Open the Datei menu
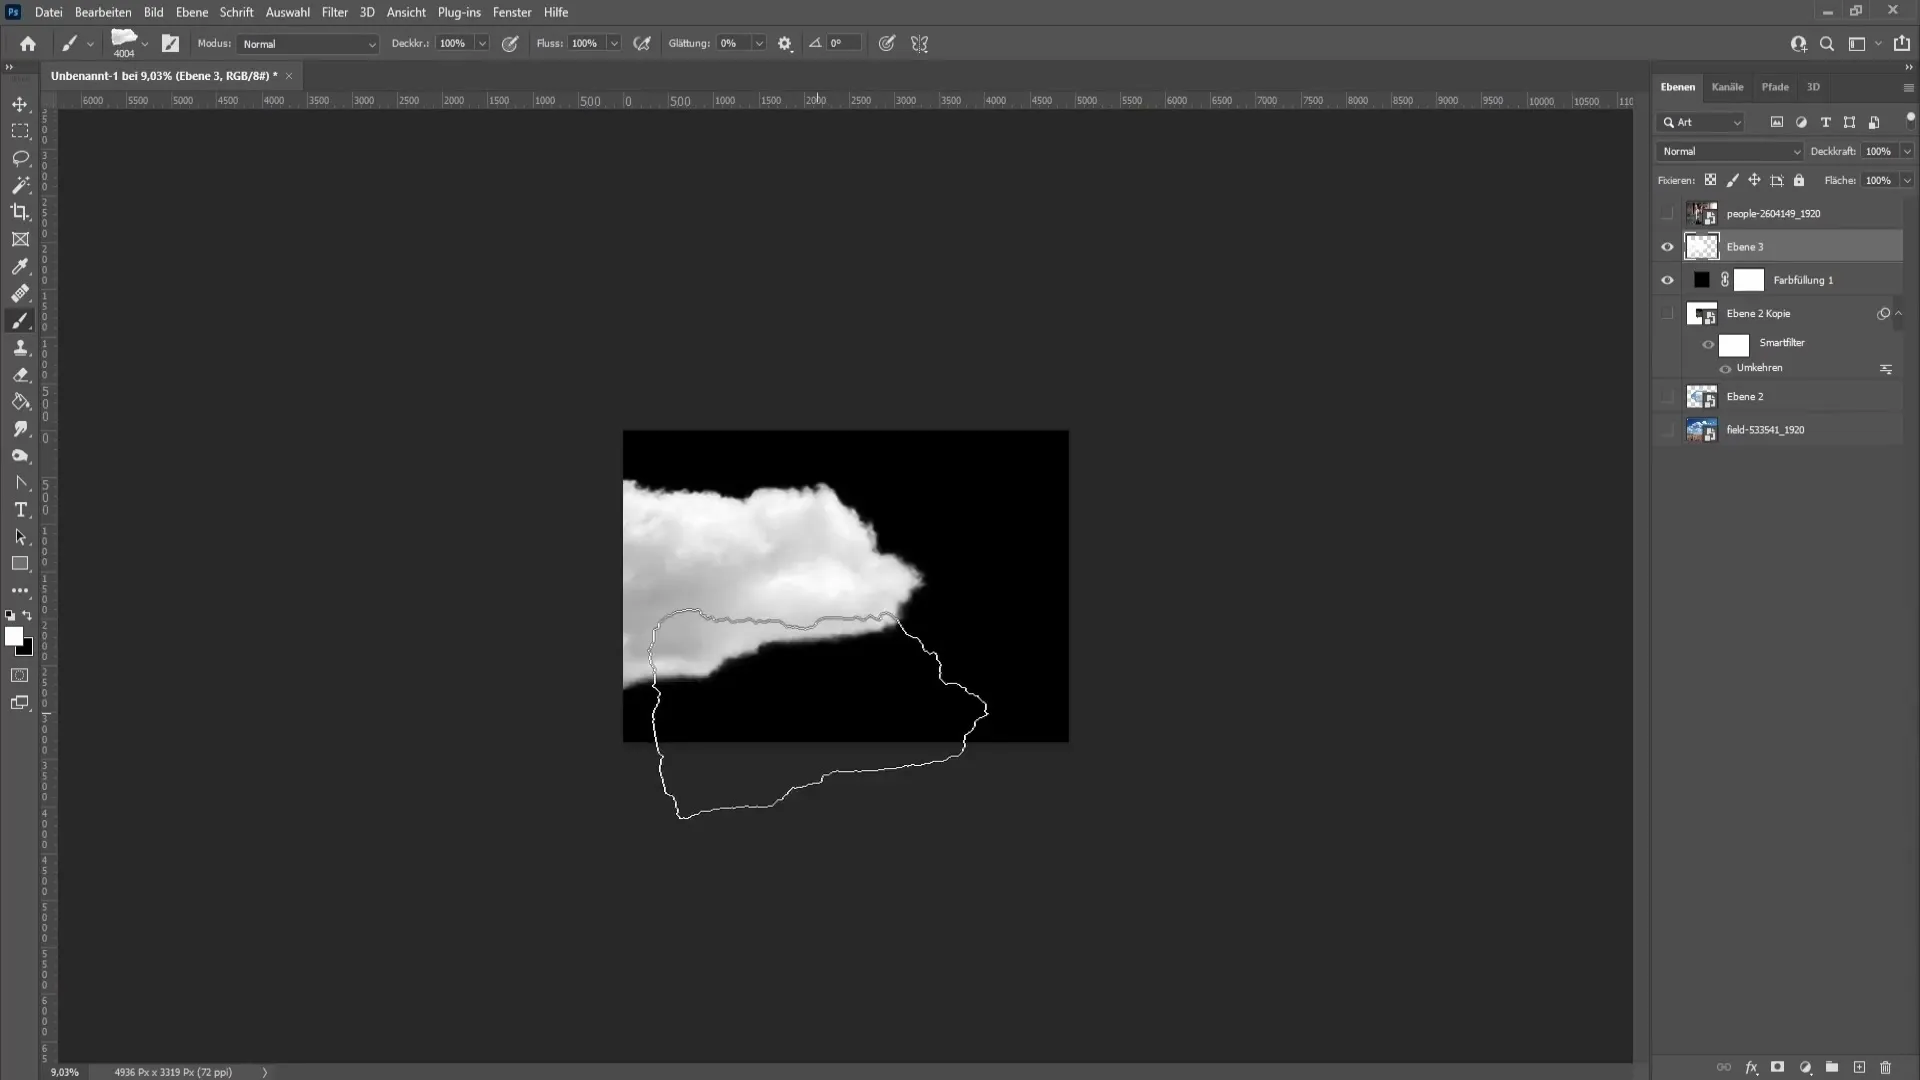The image size is (1920, 1080). 48,12
